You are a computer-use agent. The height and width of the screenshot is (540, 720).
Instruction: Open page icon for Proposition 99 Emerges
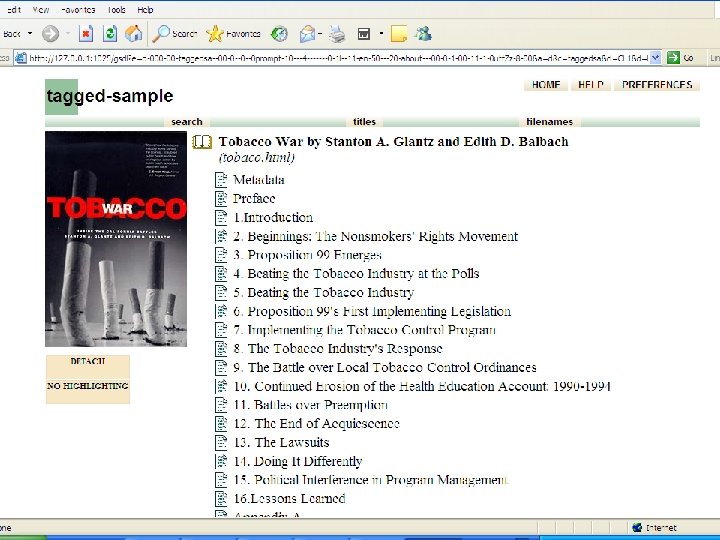pyautogui.click(x=221, y=254)
